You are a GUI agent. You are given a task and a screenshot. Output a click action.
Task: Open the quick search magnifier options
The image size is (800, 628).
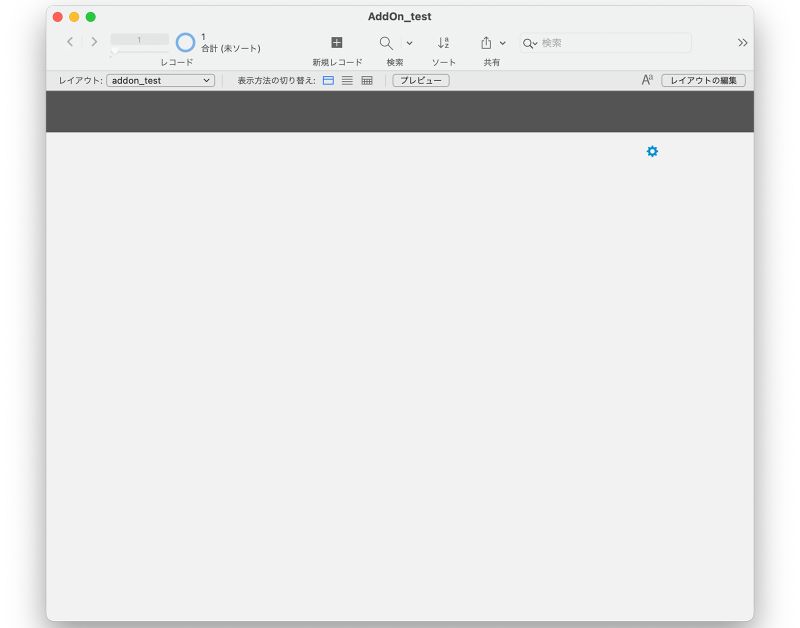pyautogui.click(x=530, y=43)
